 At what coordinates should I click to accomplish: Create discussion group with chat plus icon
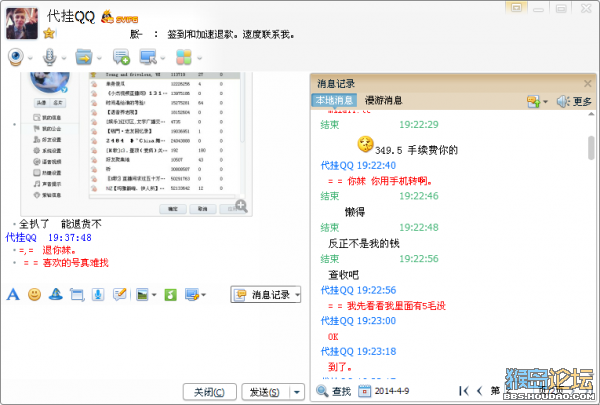121,57
